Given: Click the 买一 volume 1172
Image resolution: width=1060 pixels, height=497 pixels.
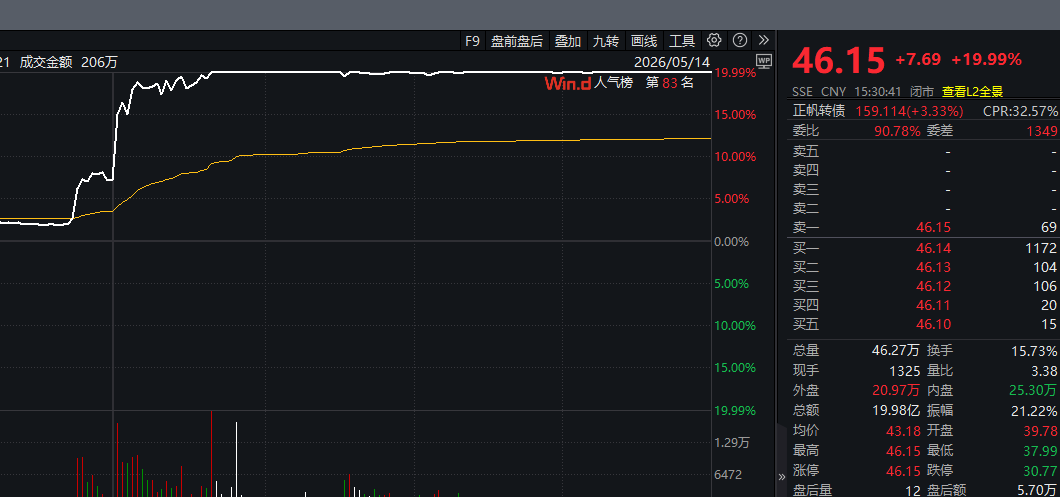Looking at the screenshot, I should [x=1042, y=248].
